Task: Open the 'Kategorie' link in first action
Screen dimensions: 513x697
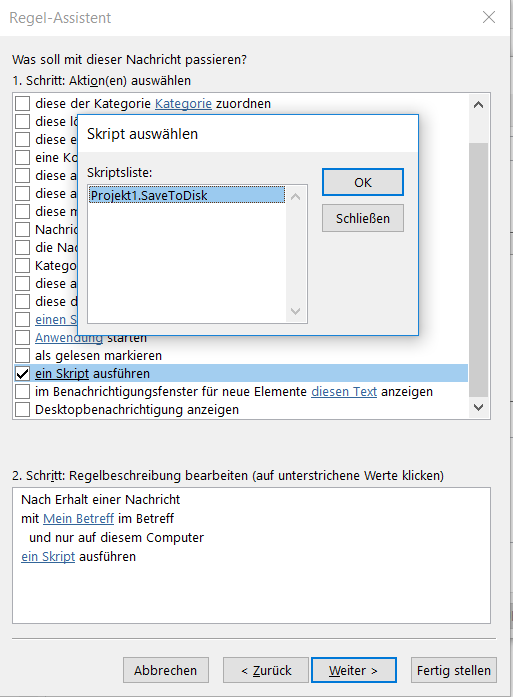Action: click(183, 104)
